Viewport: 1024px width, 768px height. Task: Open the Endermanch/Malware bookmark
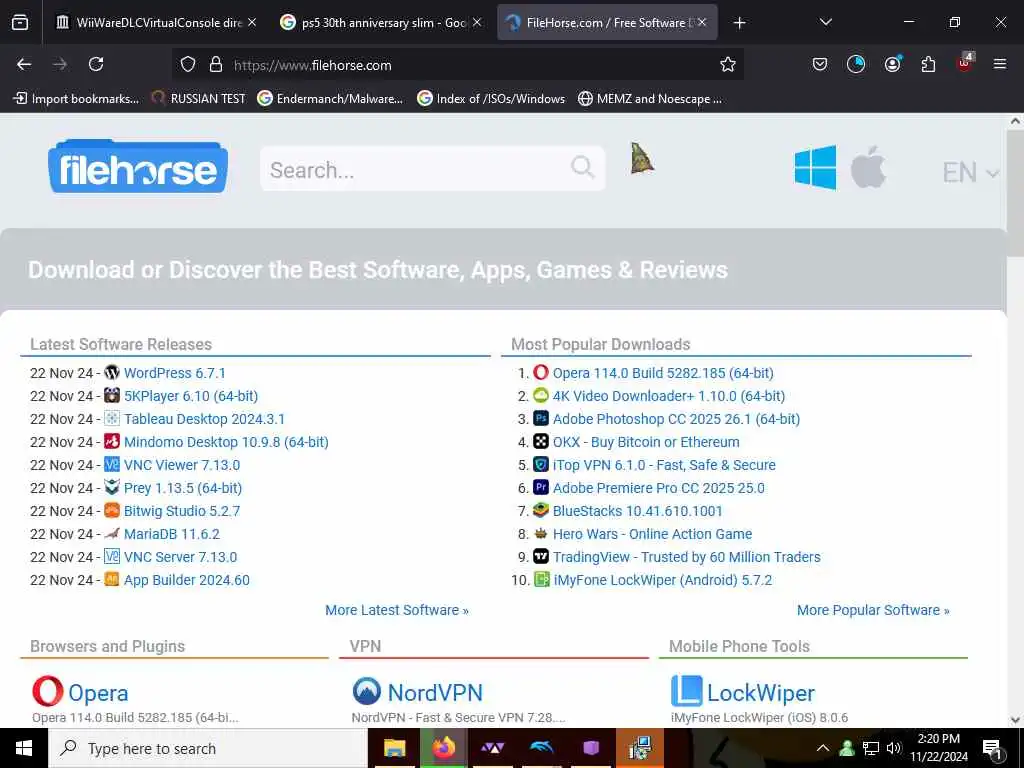click(x=330, y=99)
